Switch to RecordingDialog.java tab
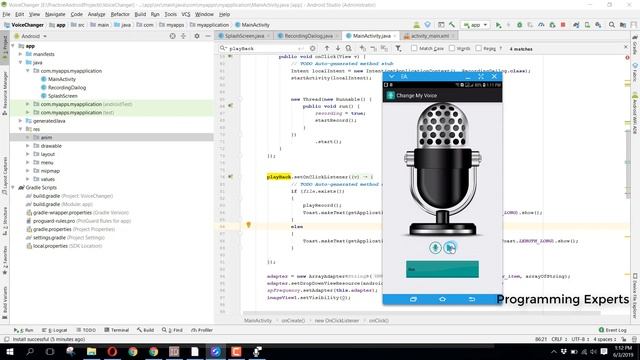 point(308,36)
